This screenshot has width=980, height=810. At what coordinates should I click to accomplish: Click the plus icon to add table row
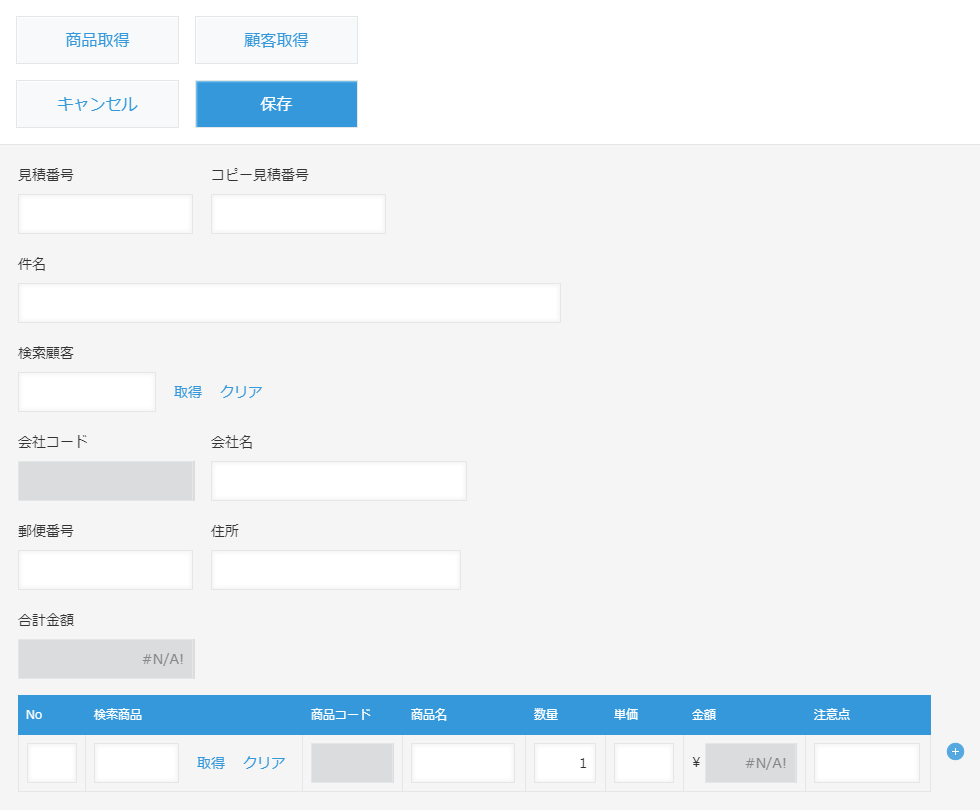[x=955, y=751]
